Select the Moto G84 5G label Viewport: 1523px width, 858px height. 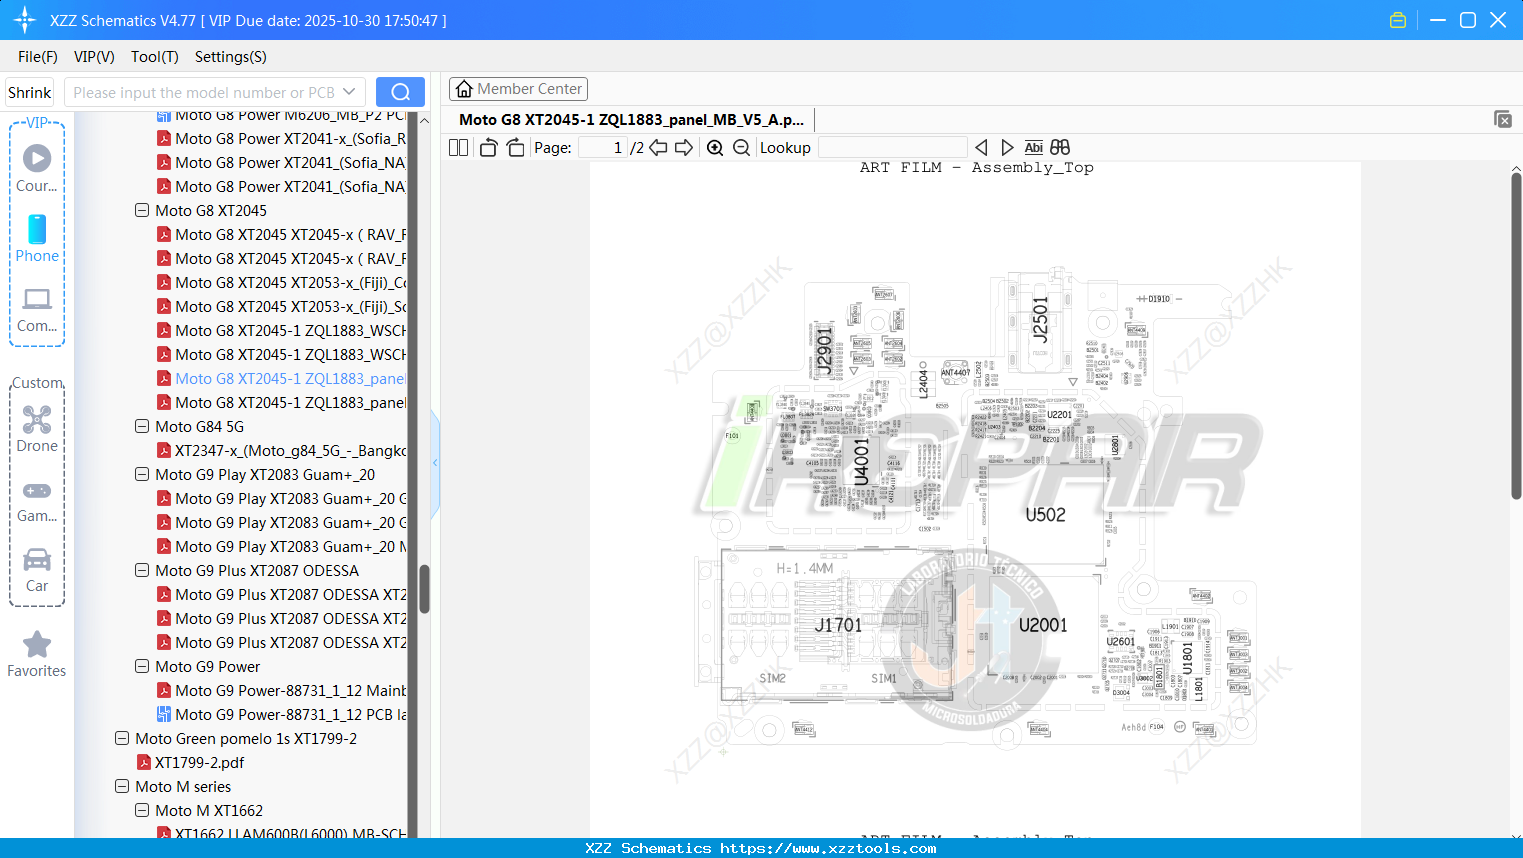click(199, 427)
